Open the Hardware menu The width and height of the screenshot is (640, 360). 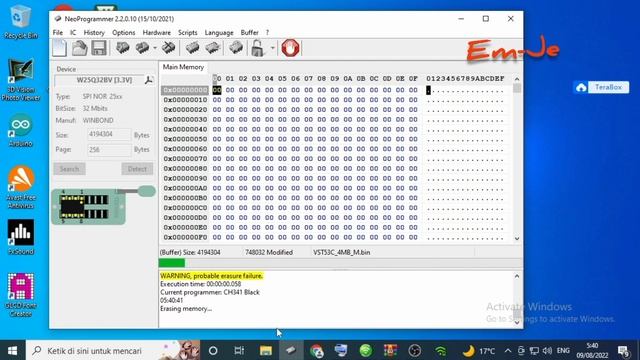point(157,33)
